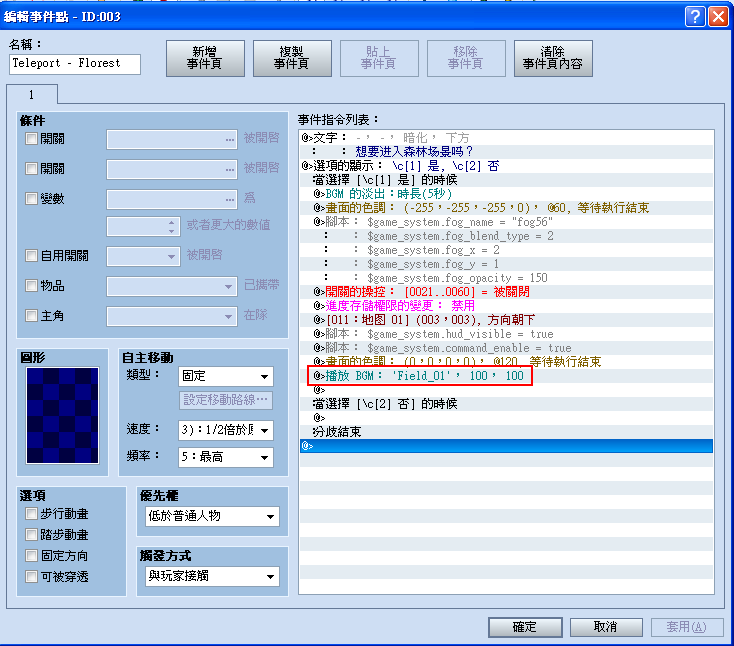
Task: Select the script line fog_name = "fog56"
Action: pos(506,222)
